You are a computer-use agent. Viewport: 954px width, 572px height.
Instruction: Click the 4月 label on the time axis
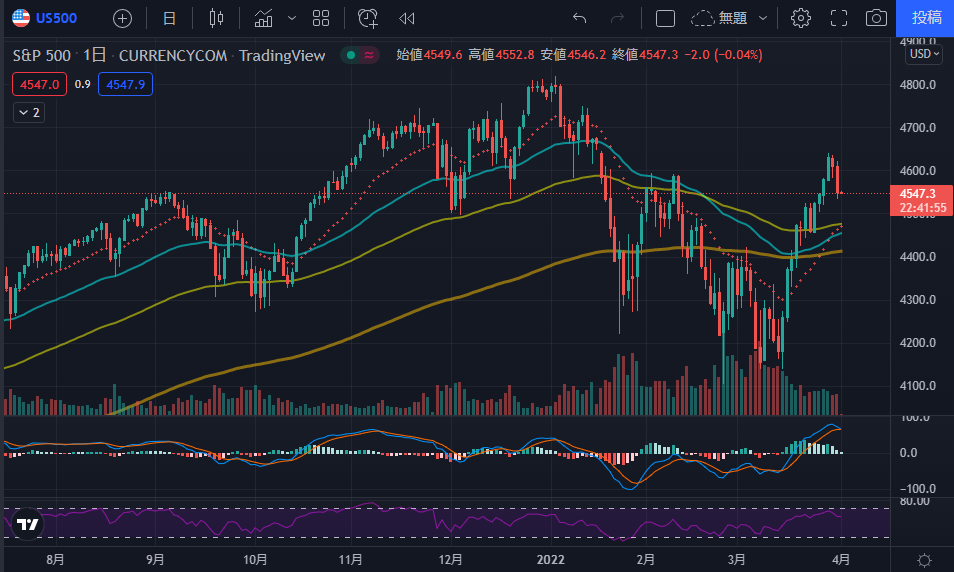(x=841, y=560)
